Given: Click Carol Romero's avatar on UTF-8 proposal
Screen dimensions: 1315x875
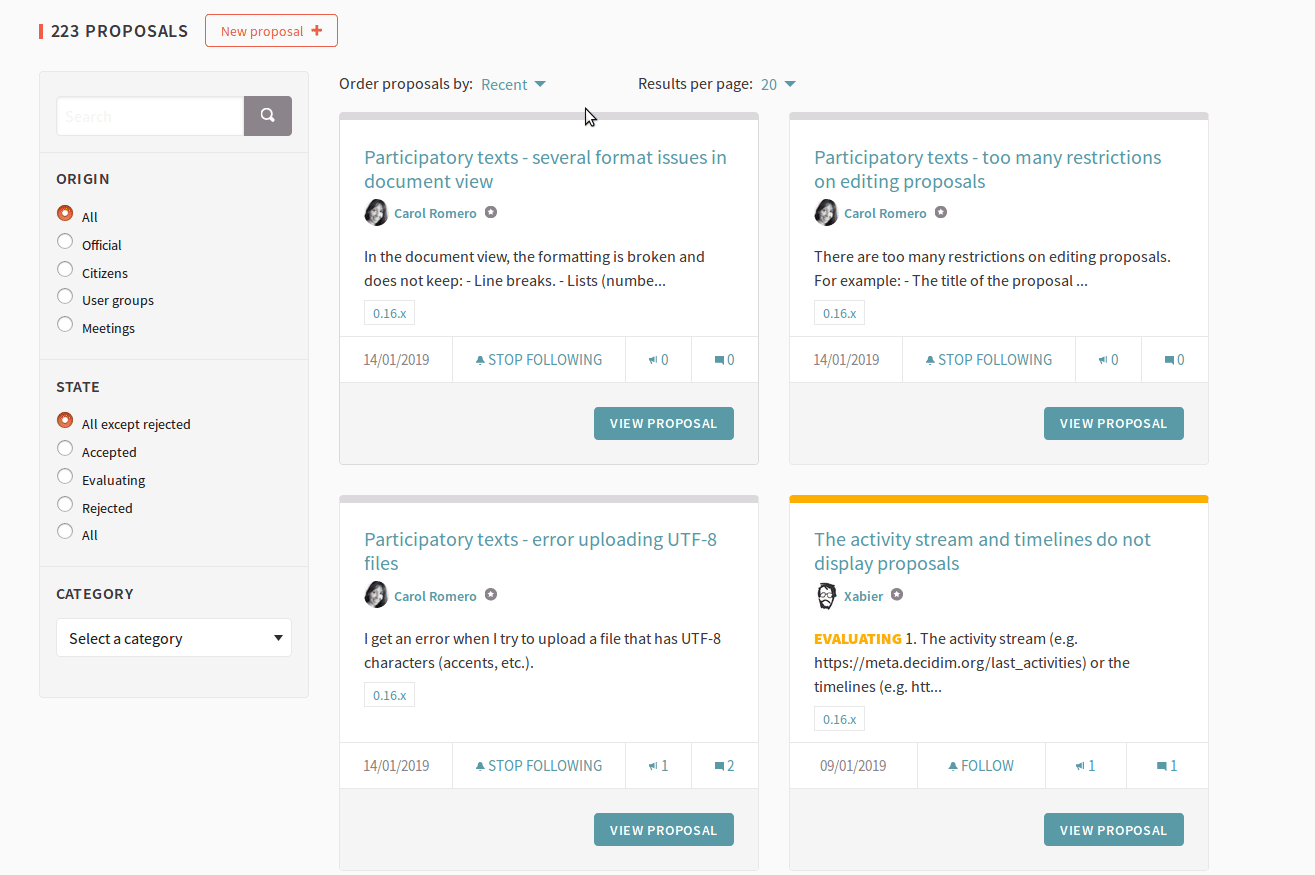Looking at the screenshot, I should point(376,595).
